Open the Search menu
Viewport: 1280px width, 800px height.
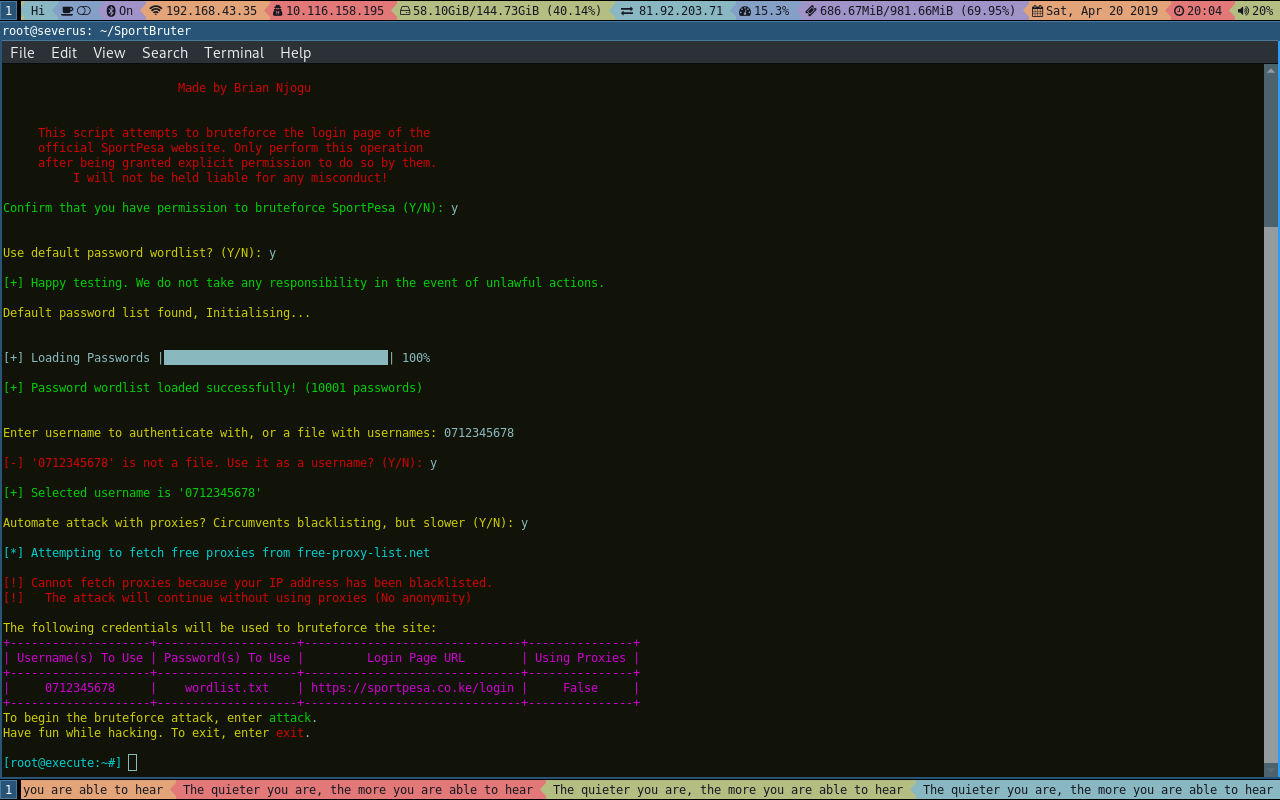tap(165, 53)
